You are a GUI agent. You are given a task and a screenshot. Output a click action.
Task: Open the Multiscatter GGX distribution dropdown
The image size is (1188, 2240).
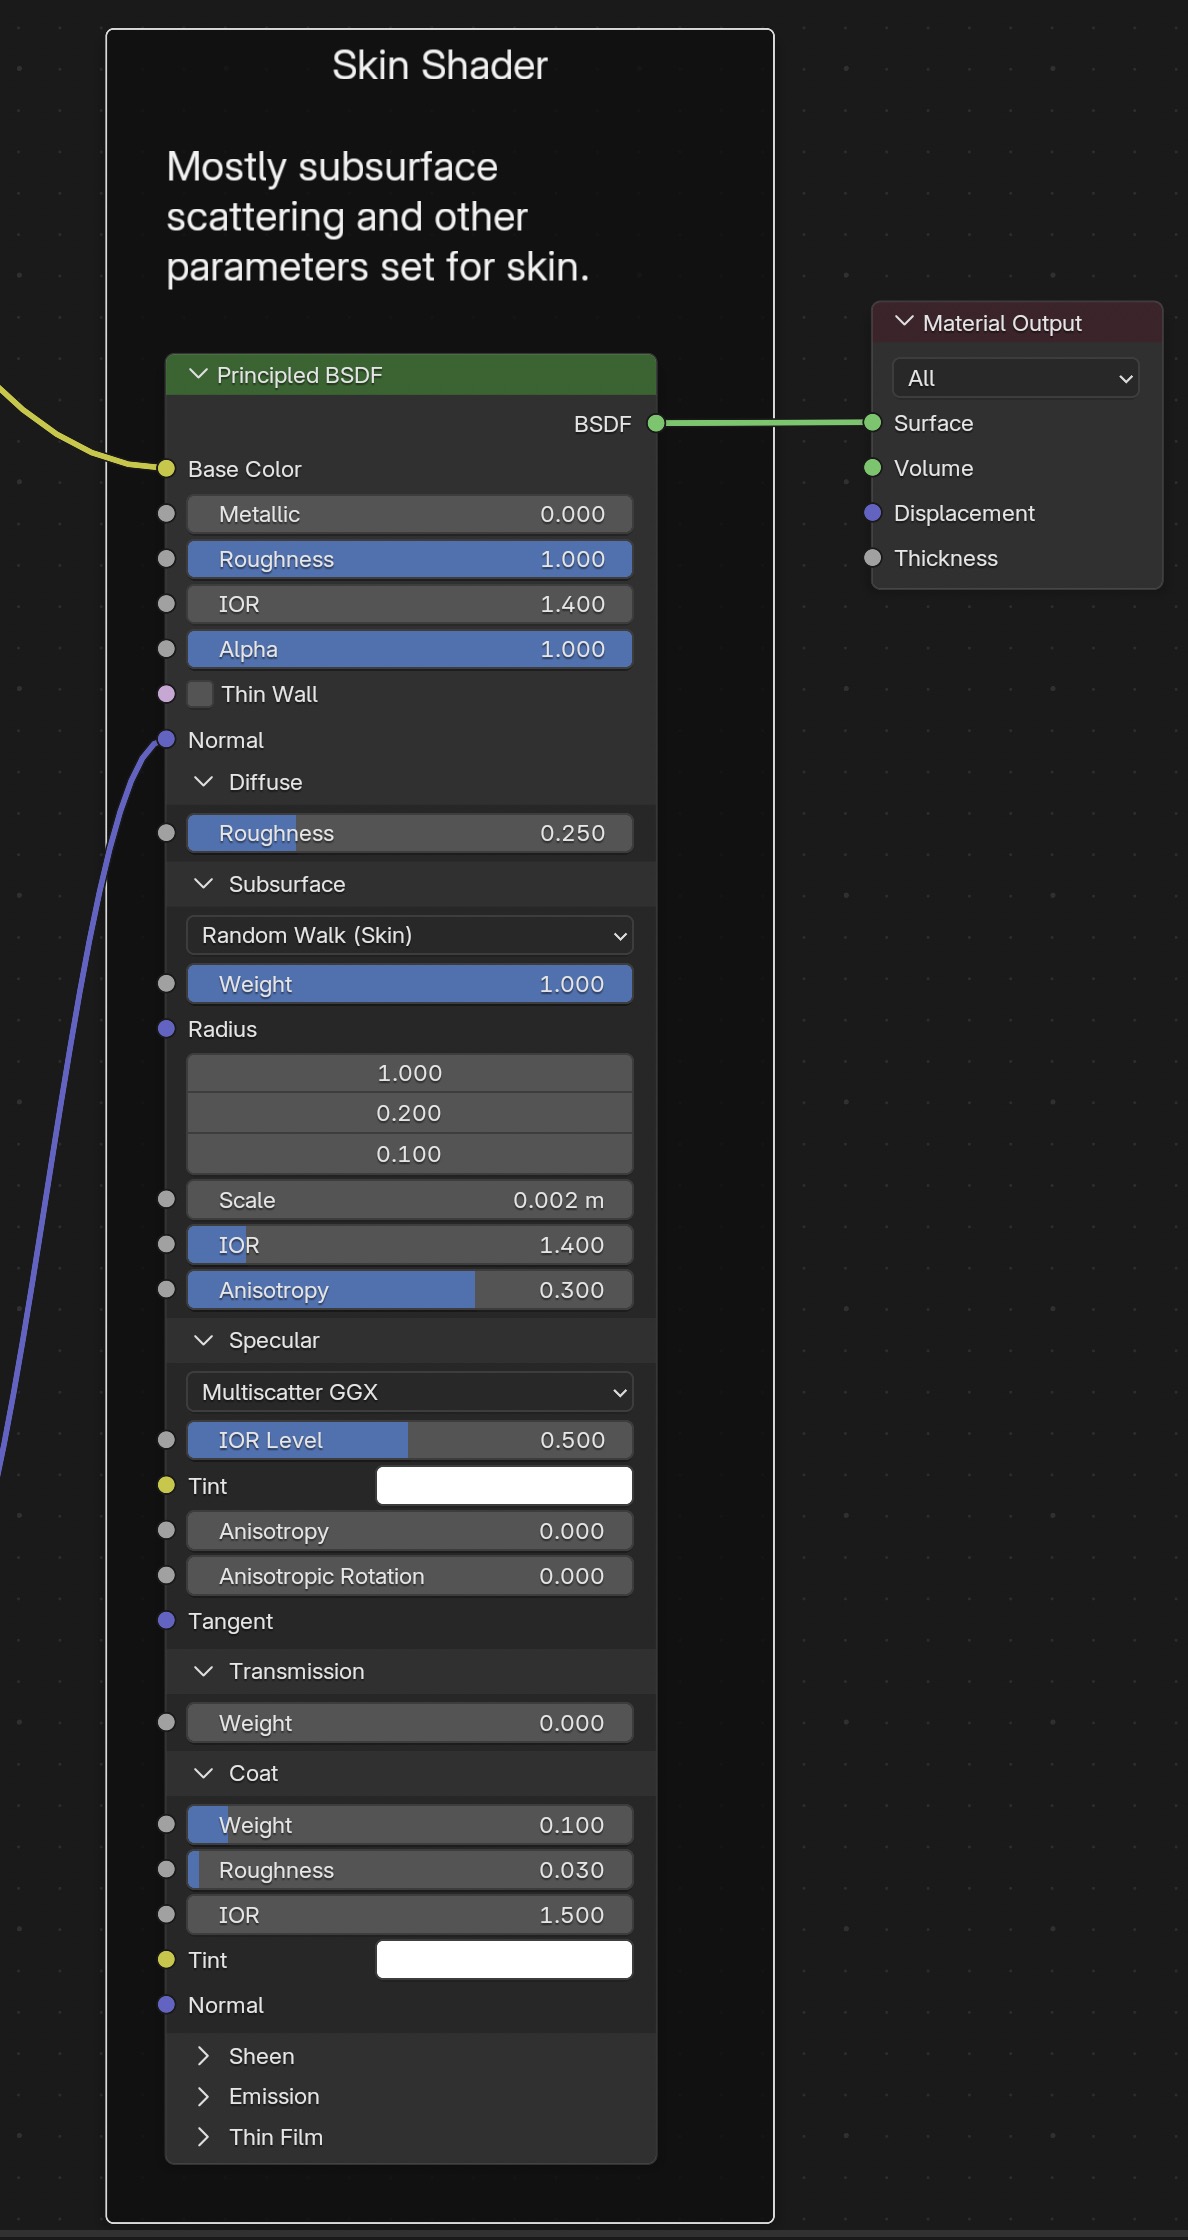pos(410,1391)
